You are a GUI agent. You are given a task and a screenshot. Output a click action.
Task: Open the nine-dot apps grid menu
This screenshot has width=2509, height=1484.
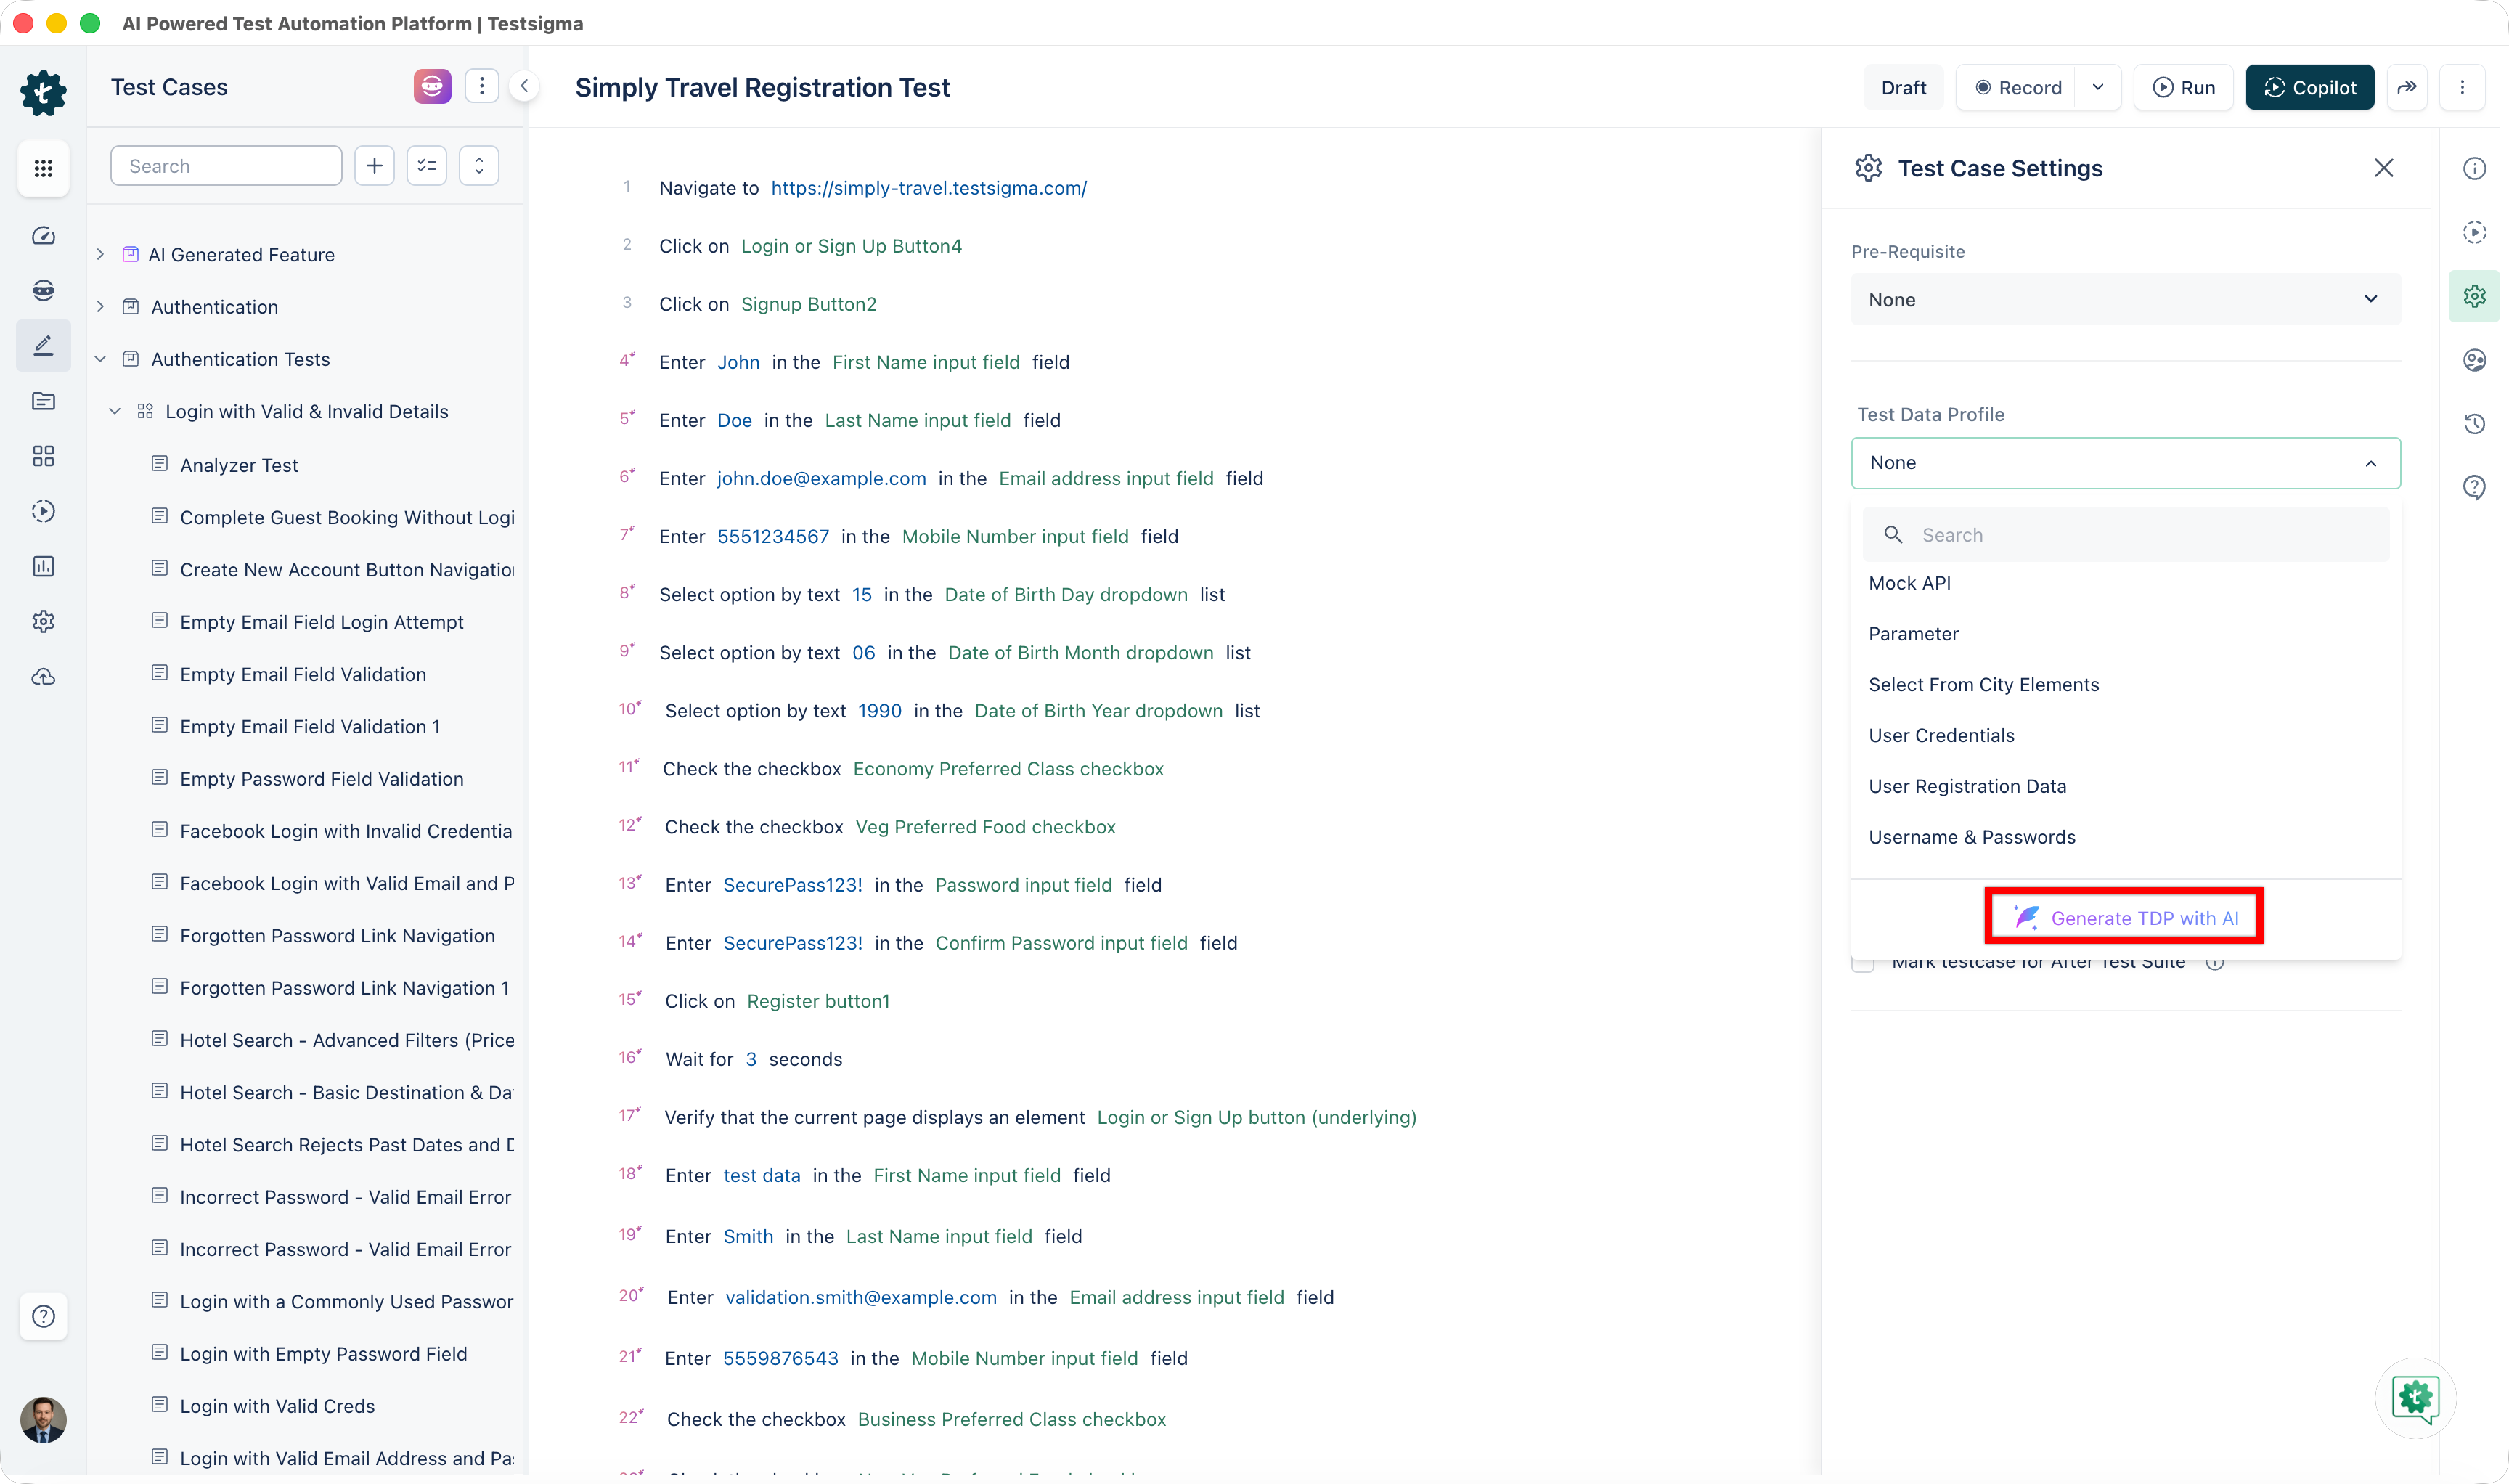[x=43, y=168]
